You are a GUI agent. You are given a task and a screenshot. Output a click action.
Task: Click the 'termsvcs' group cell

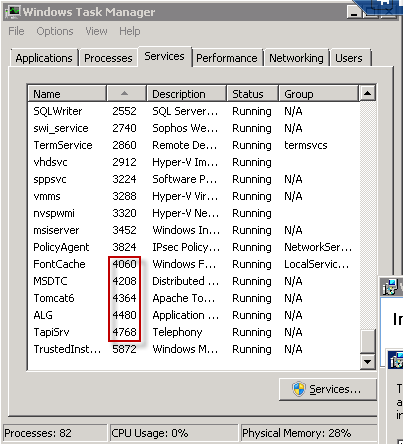tap(306, 145)
